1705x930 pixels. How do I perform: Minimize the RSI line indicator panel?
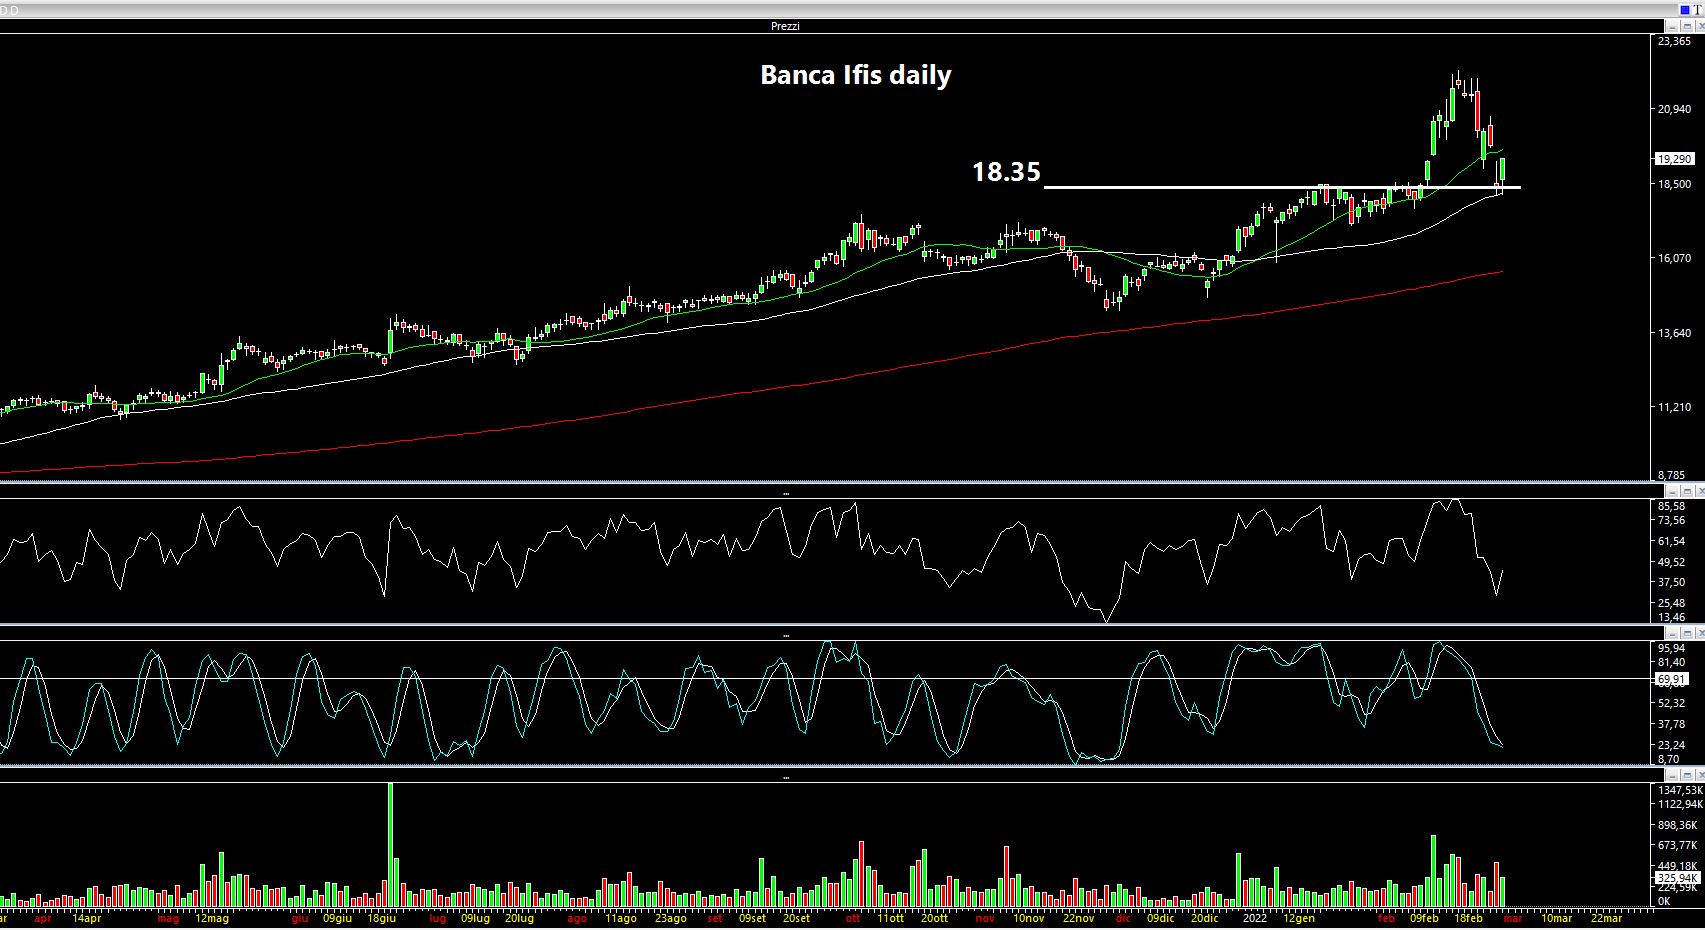(x=1673, y=492)
